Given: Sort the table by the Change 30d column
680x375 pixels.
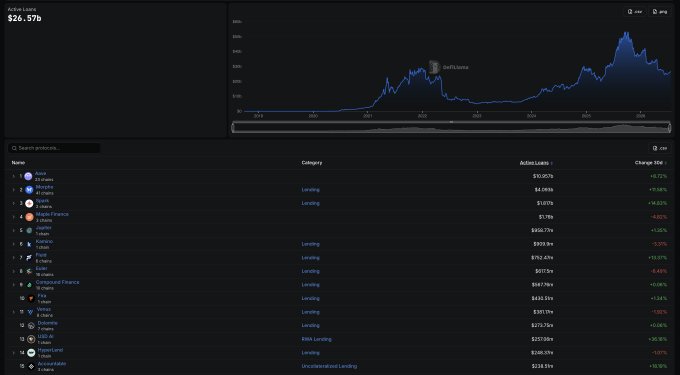Looking at the screenshot, I should coord(651,163).
